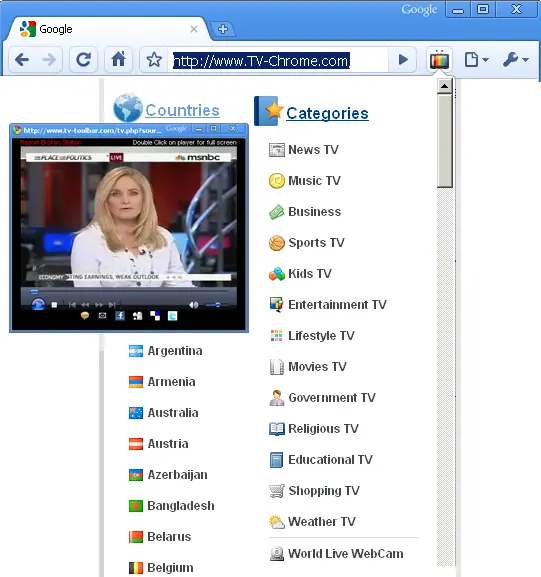This screenshot has width=541, height=577.
Task: Open the wrench settings dropdown
Action: (516, 60)
